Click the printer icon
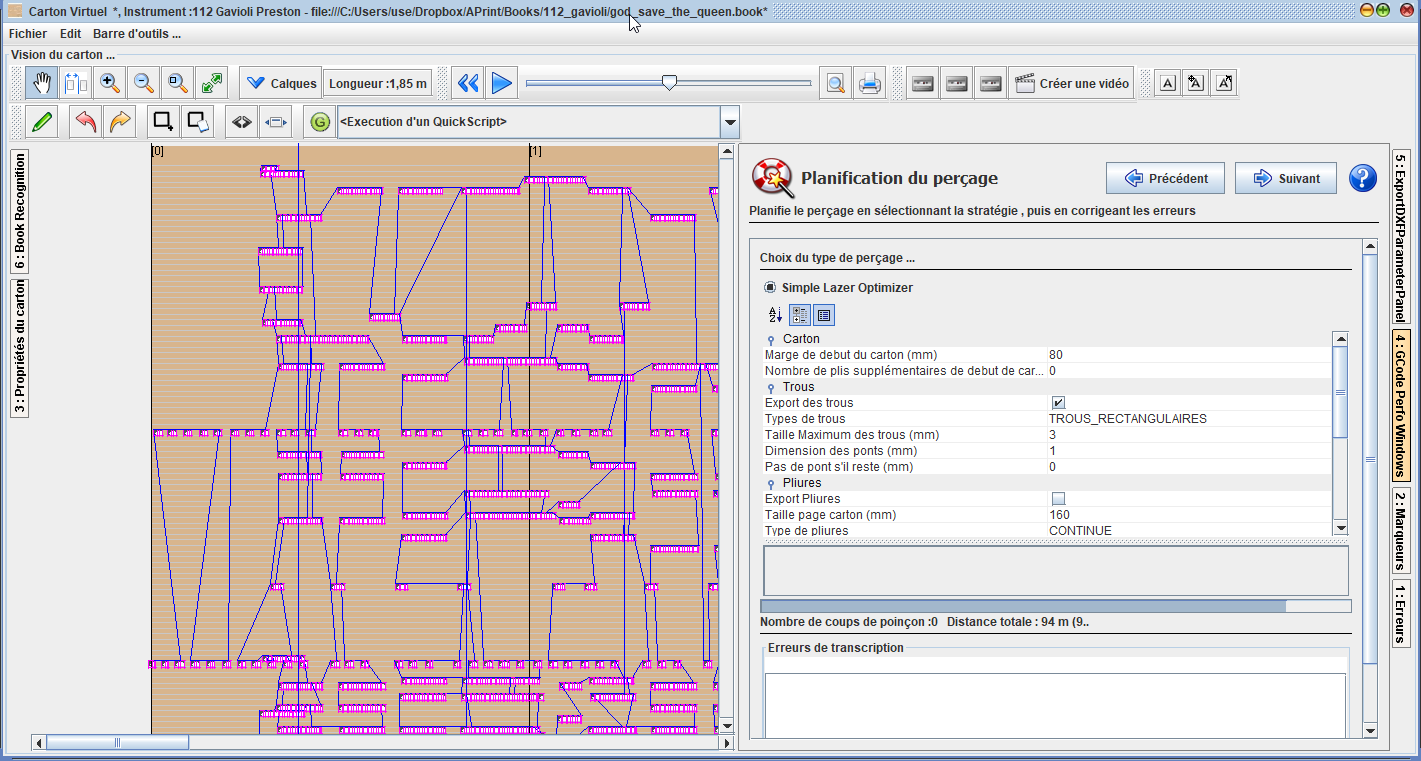Image resolution: width=1421 pixels, height=761 pixels. pos(870,84)
